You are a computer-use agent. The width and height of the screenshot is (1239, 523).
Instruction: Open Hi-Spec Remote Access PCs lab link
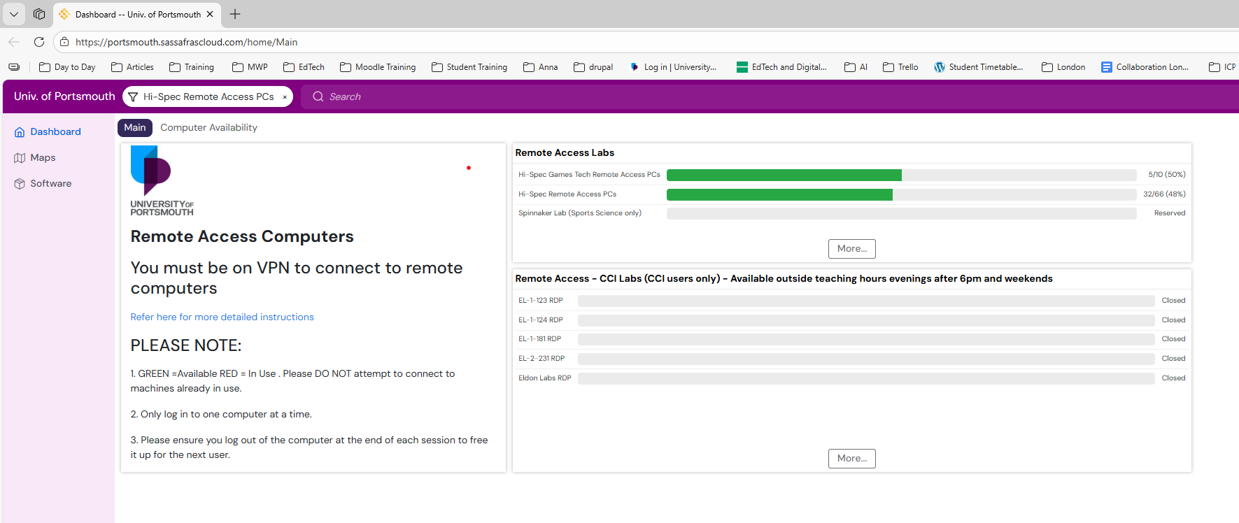pos(567,195)
